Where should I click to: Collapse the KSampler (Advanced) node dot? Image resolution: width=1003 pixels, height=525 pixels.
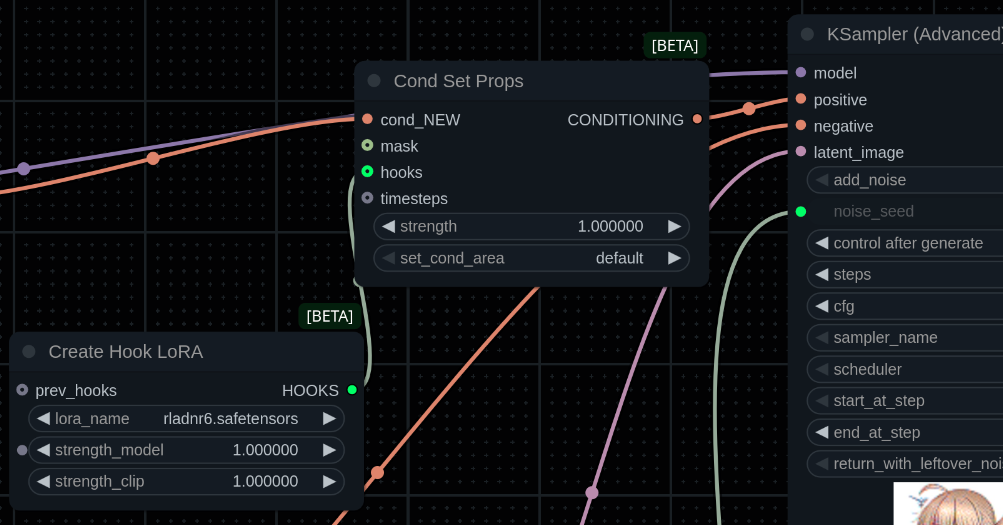[807, 34]
